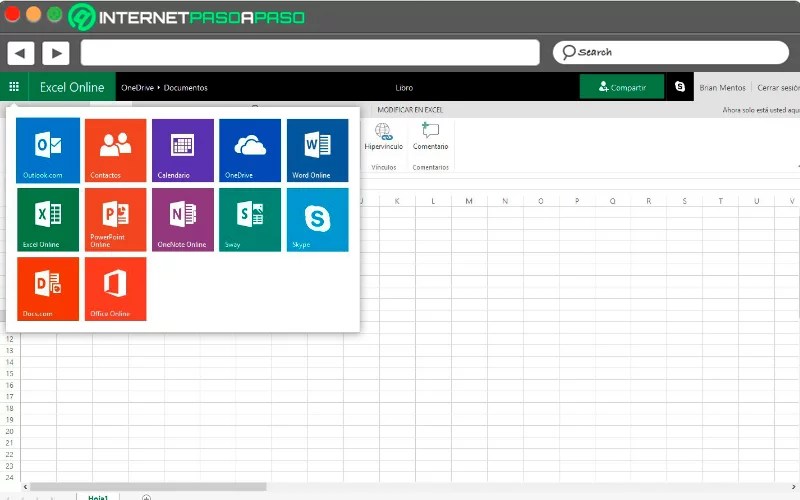Toggle the app launcher grid icon
Image resolution: width=800 pixels, height=500 pixels.
coord(14,87)
